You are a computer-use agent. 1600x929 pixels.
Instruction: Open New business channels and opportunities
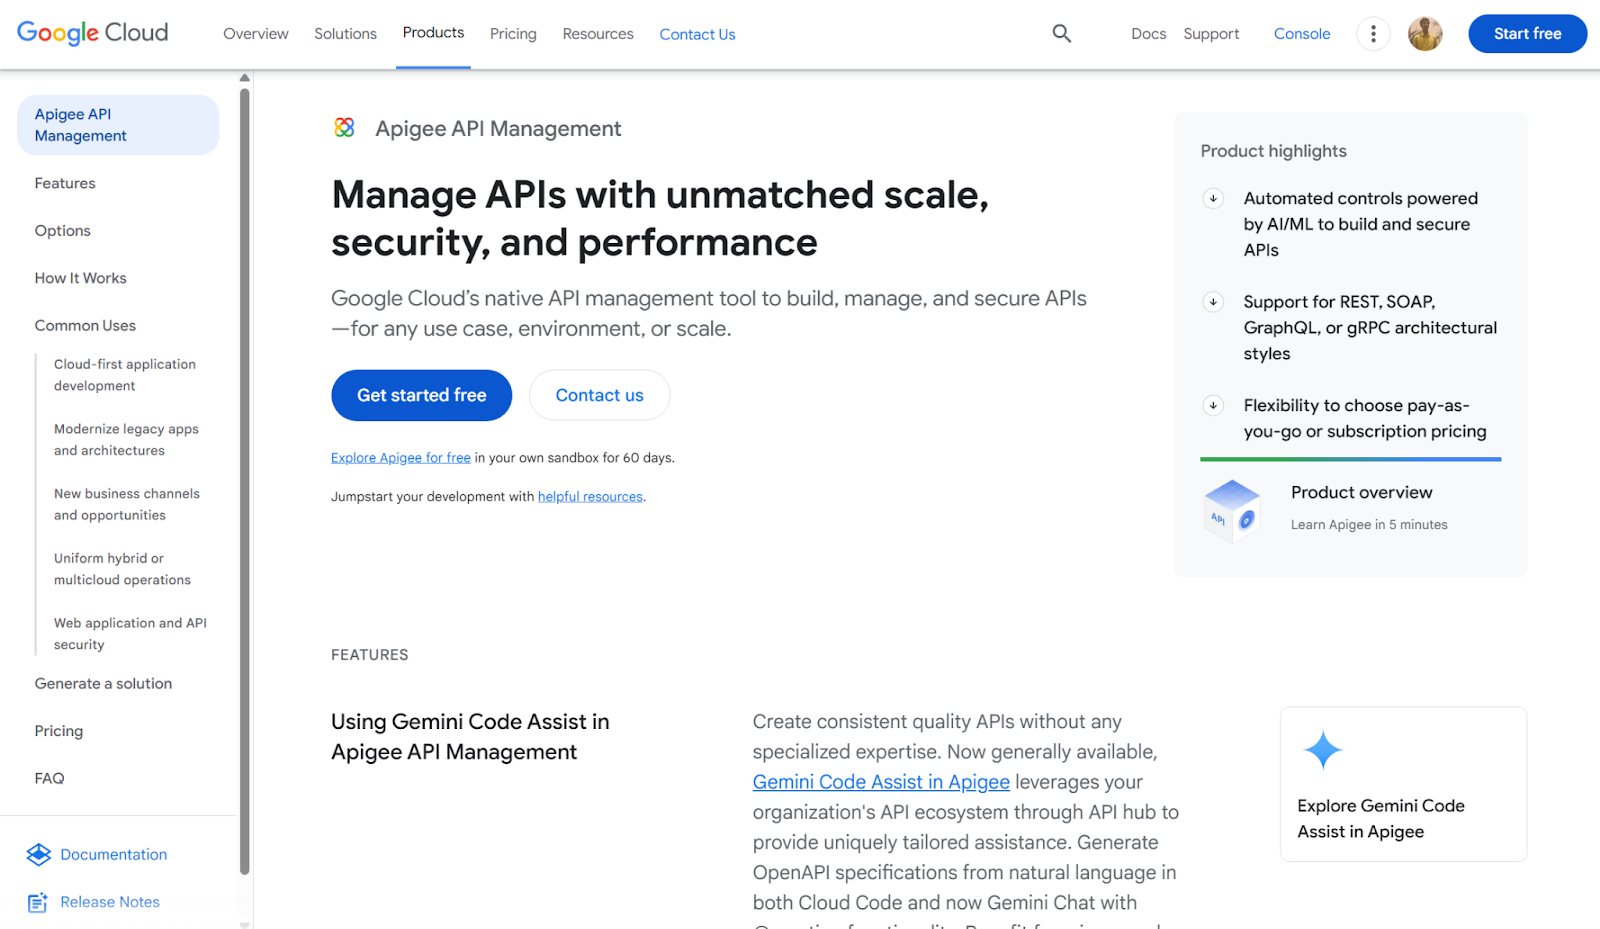coord(127,504)
